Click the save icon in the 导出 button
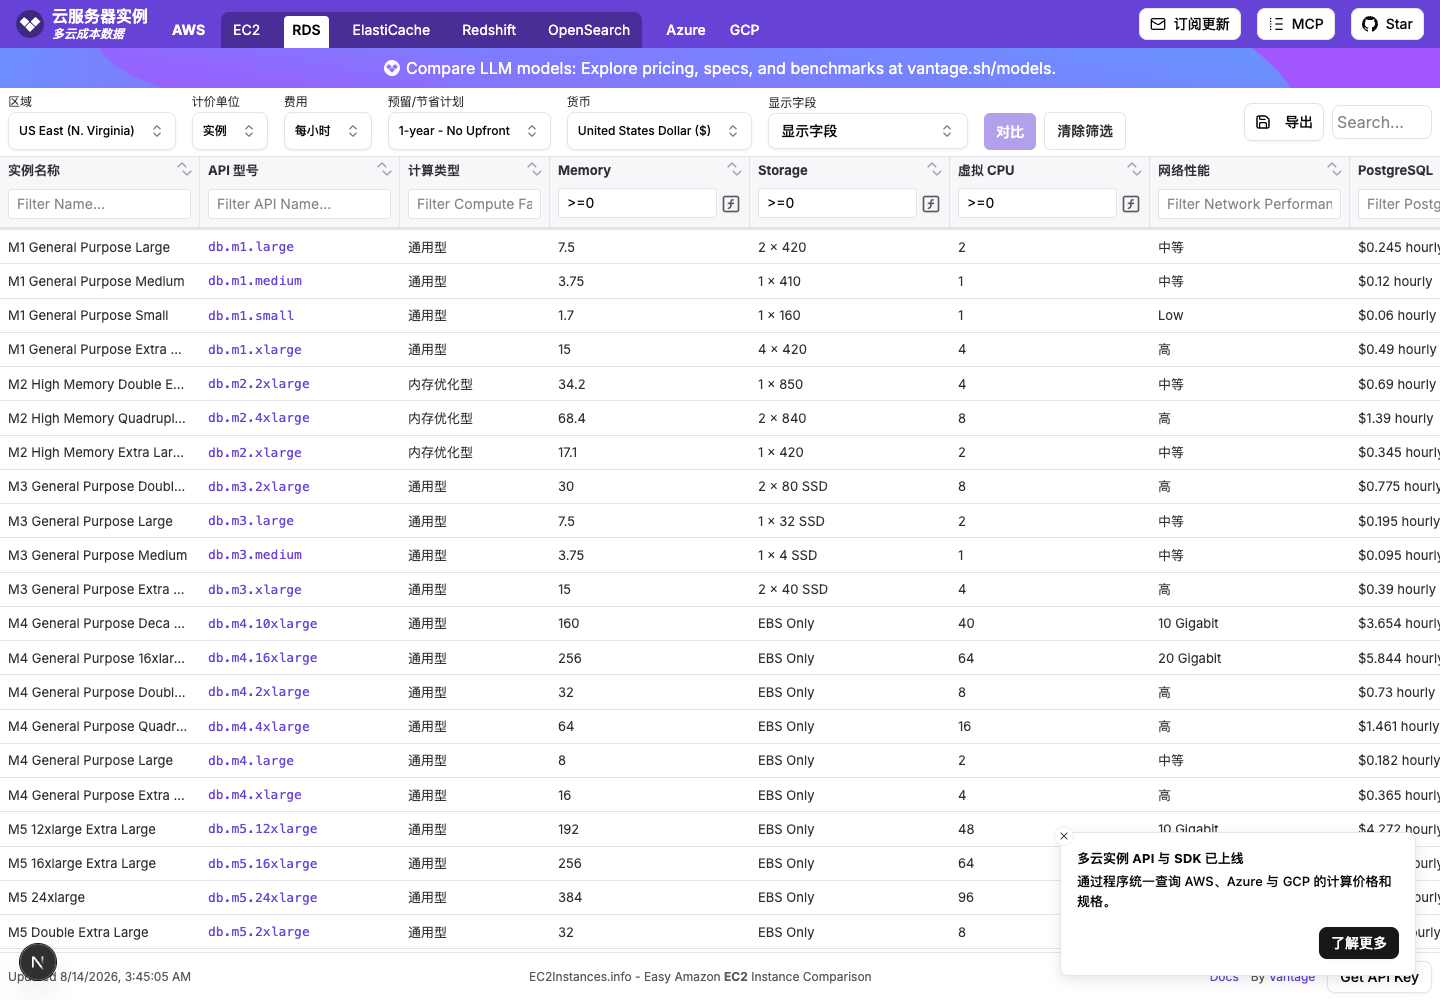Viewport: 1440px width, 1000px height. coord(1263,122)
